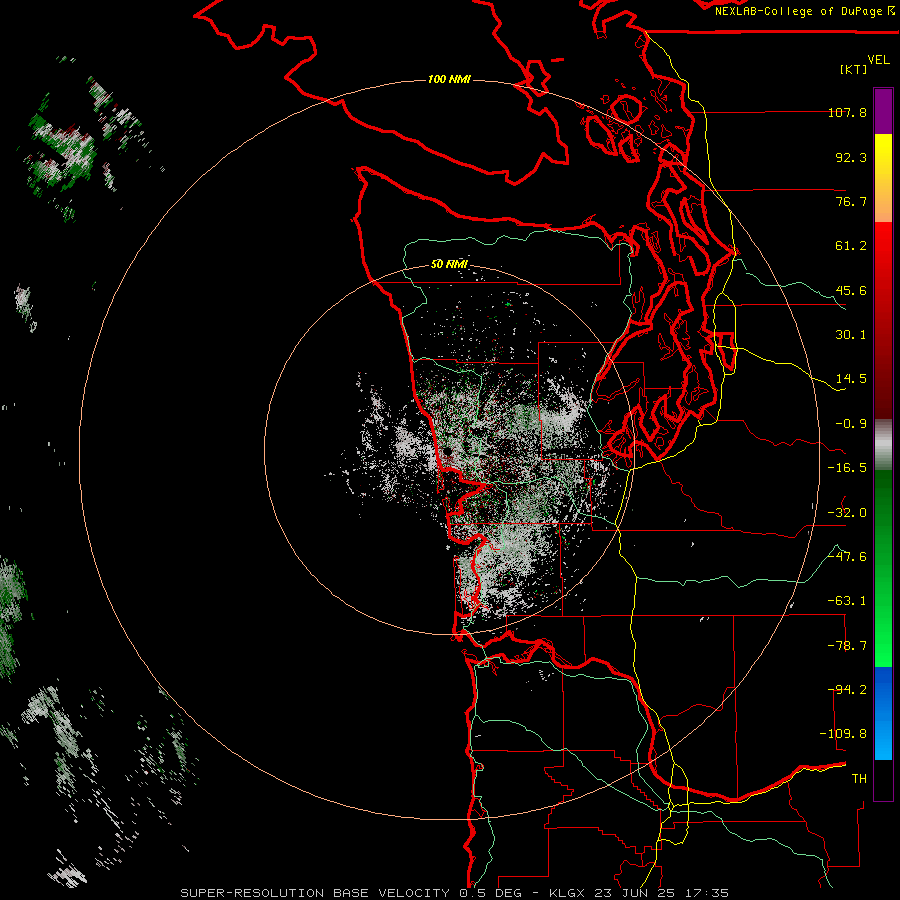900x900 pixels.
Task: Pick the yellow-orange color bar segment
Action: (x=883, y=178)
